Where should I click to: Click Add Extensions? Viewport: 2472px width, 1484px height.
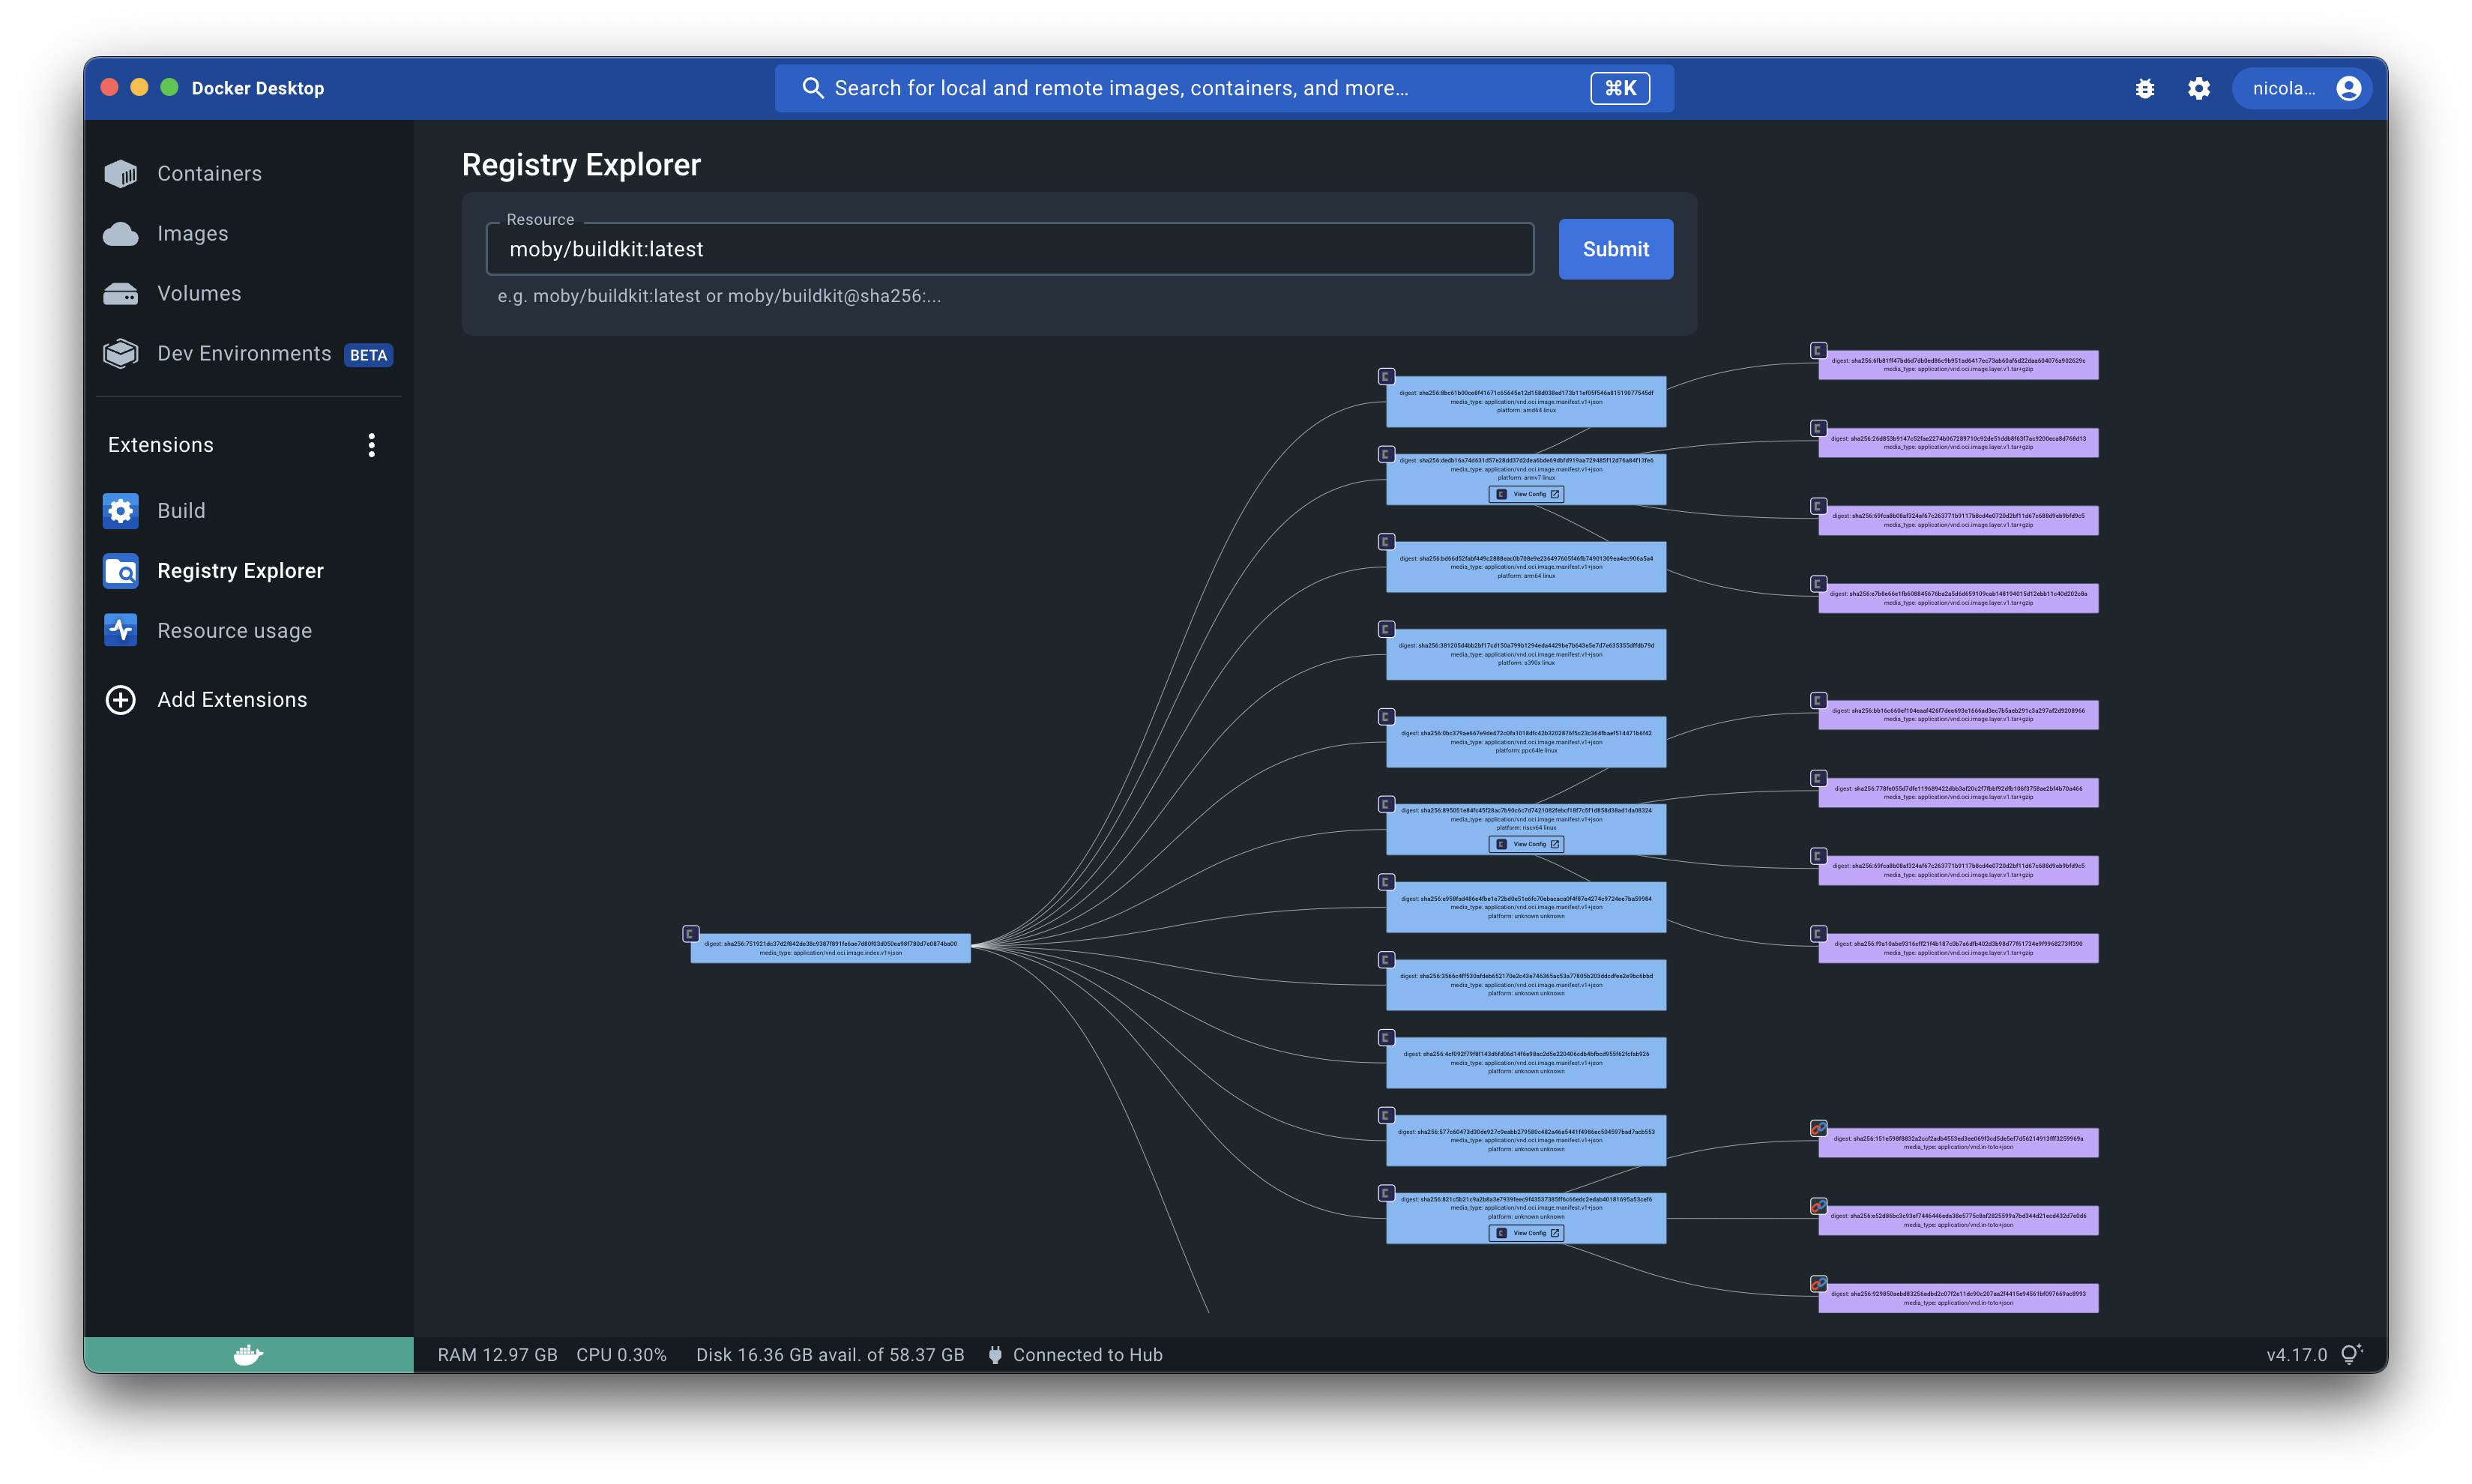coord(231,700)
